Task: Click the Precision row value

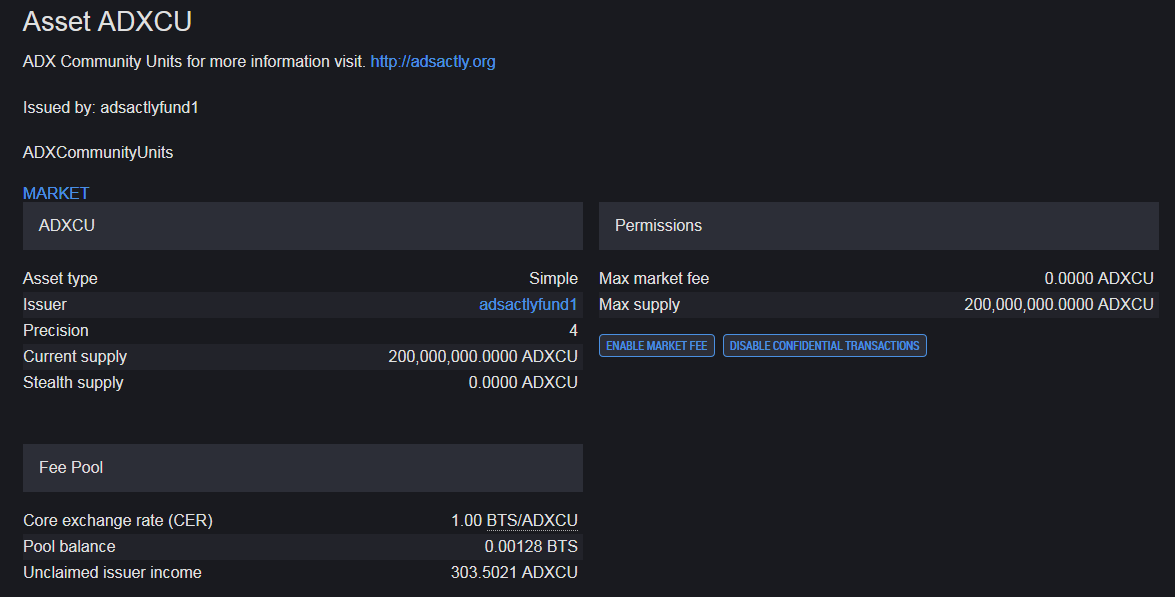Action: click(573, 330)
